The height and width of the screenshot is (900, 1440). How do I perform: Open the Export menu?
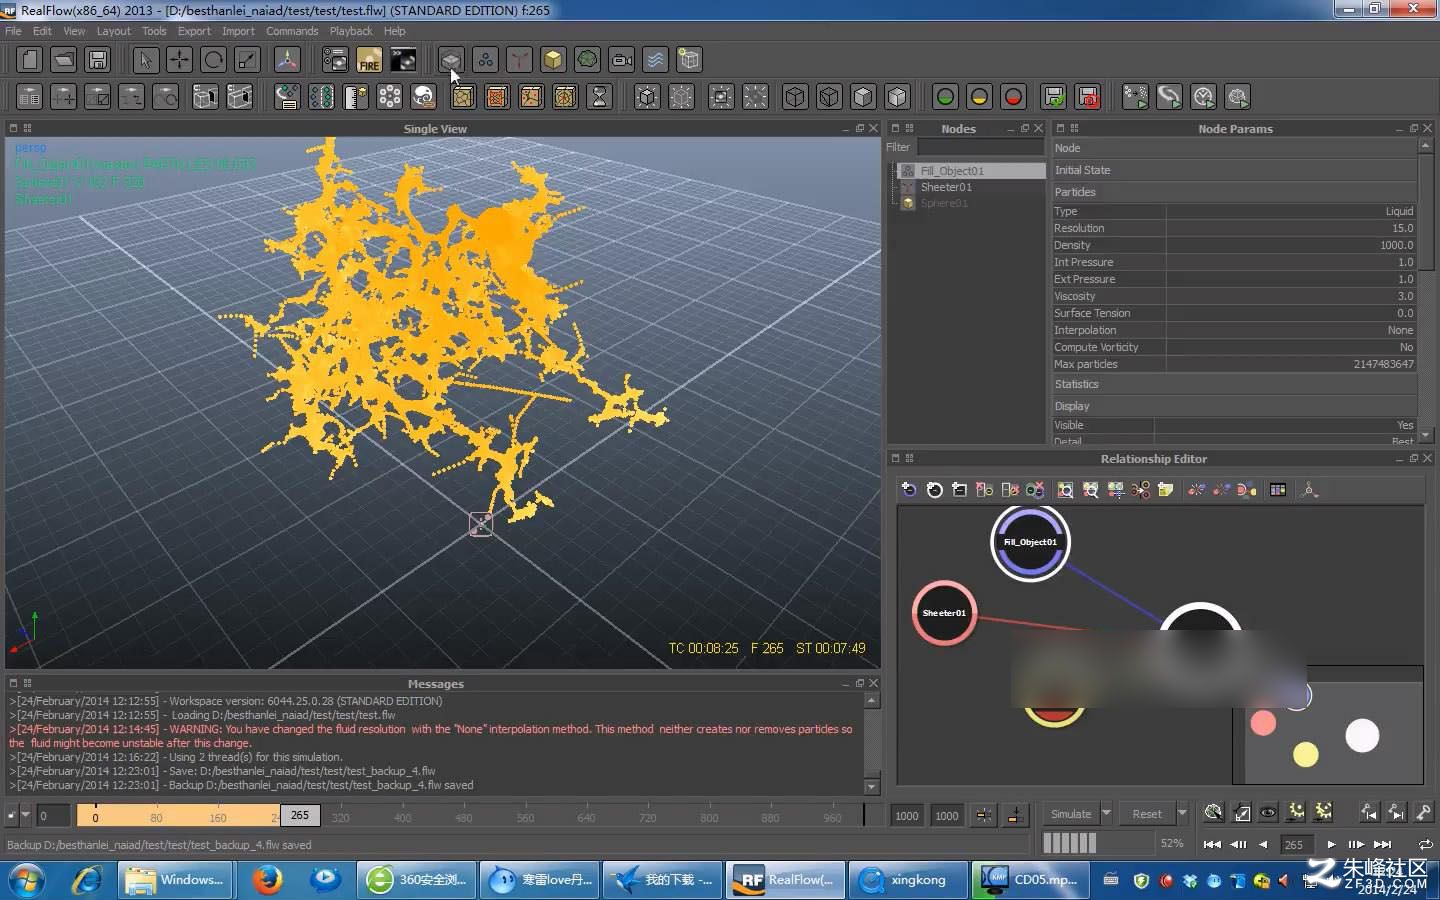[x=194, y=31]
